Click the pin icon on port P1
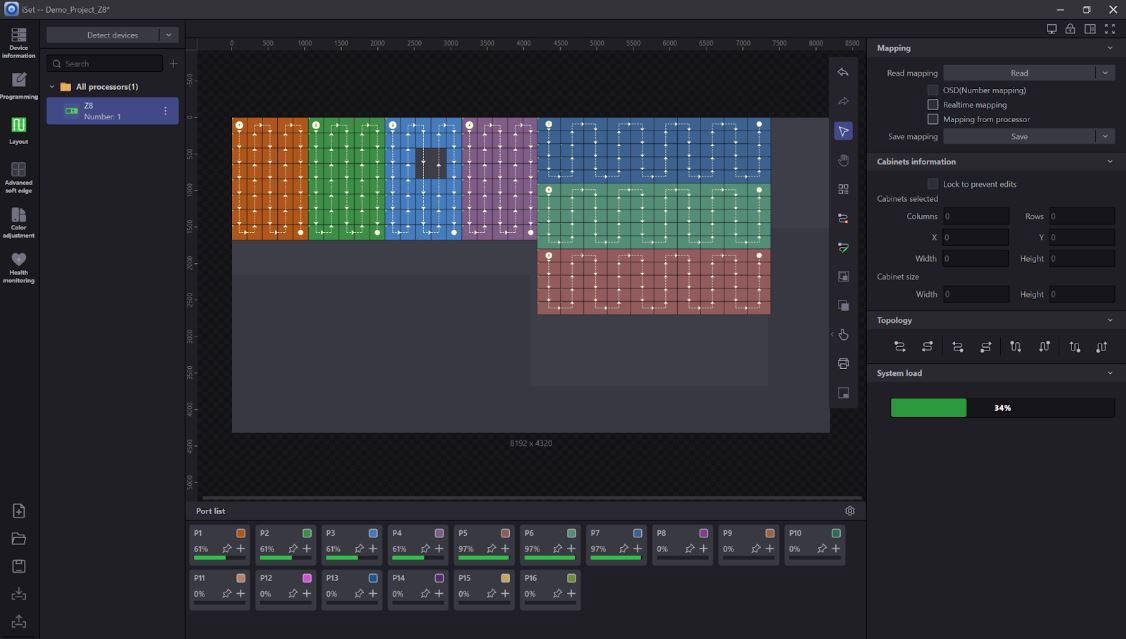 (x=227, y=549)
